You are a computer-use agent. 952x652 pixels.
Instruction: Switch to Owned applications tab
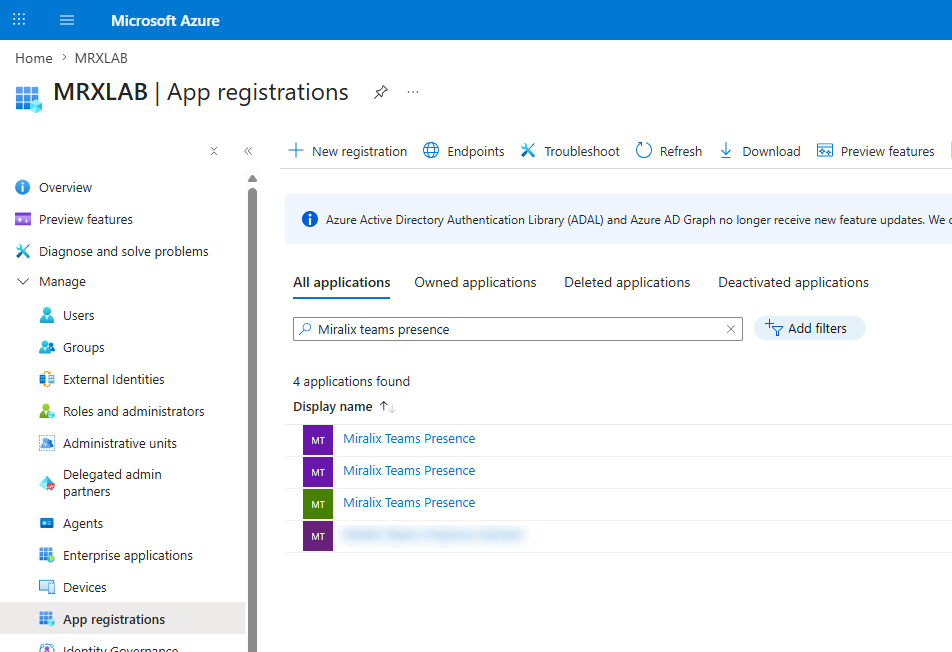pyautogui.click(x=475, y=283)
